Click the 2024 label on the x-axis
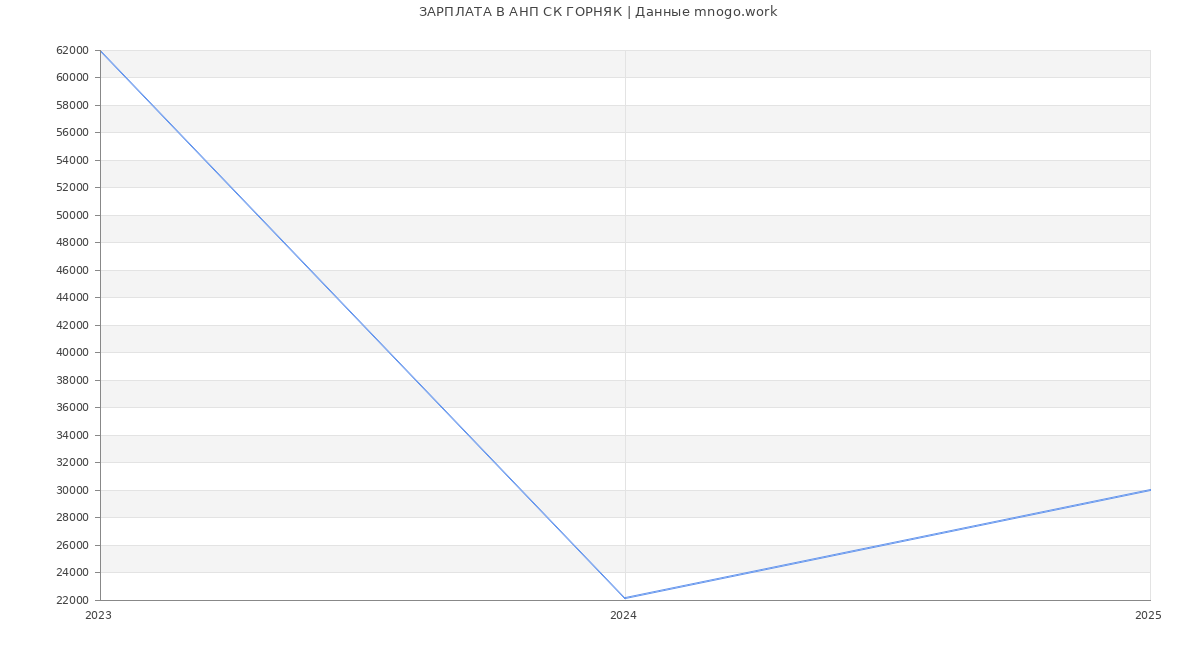Viewport: 1200px width, 650px height. [623, 615]
